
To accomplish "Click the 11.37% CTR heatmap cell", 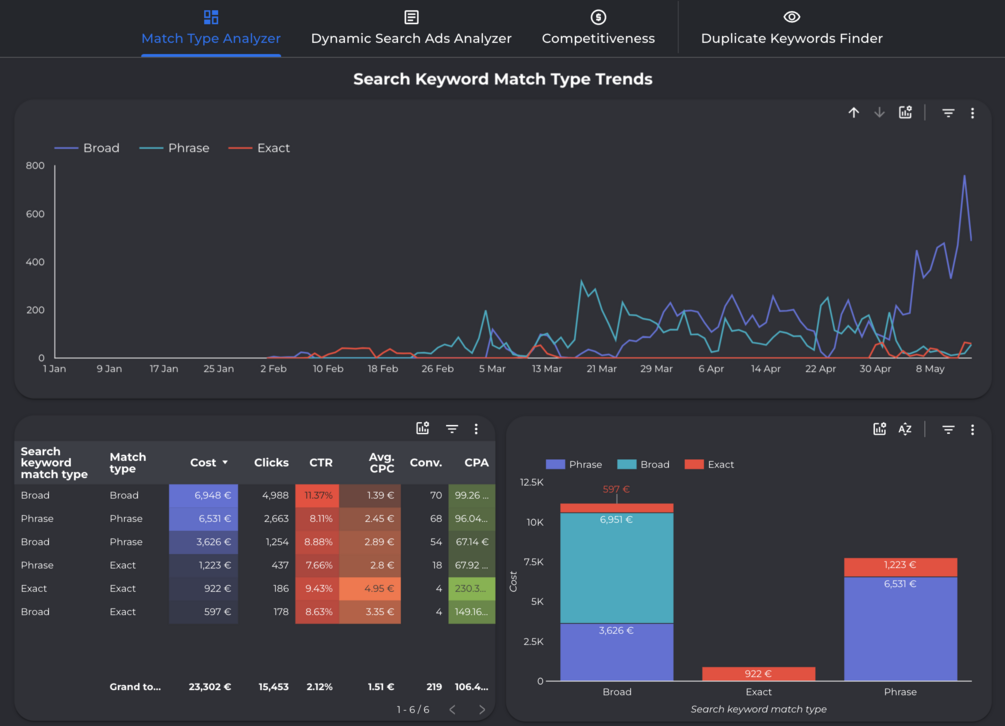I will pos(317,495).
